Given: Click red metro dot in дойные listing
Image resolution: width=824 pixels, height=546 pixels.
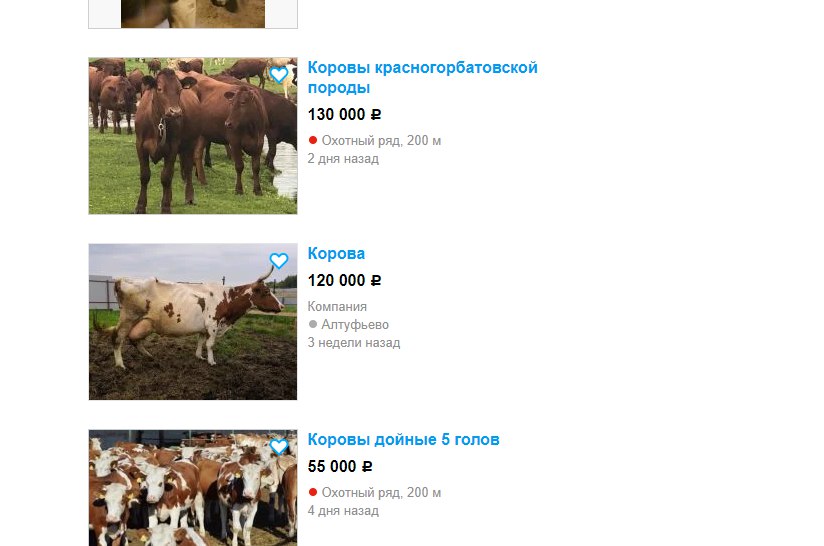Looking at the screenshot, I should (x=313, y=492).
